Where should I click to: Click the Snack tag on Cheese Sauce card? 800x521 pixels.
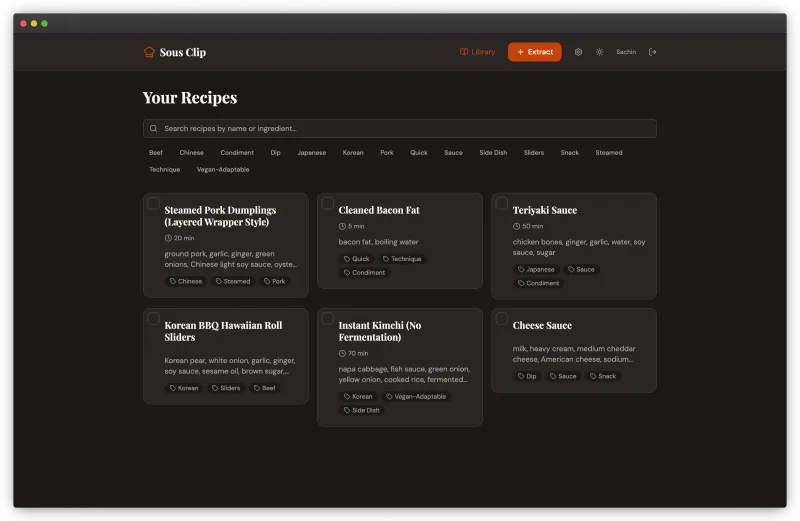(603, 376)
